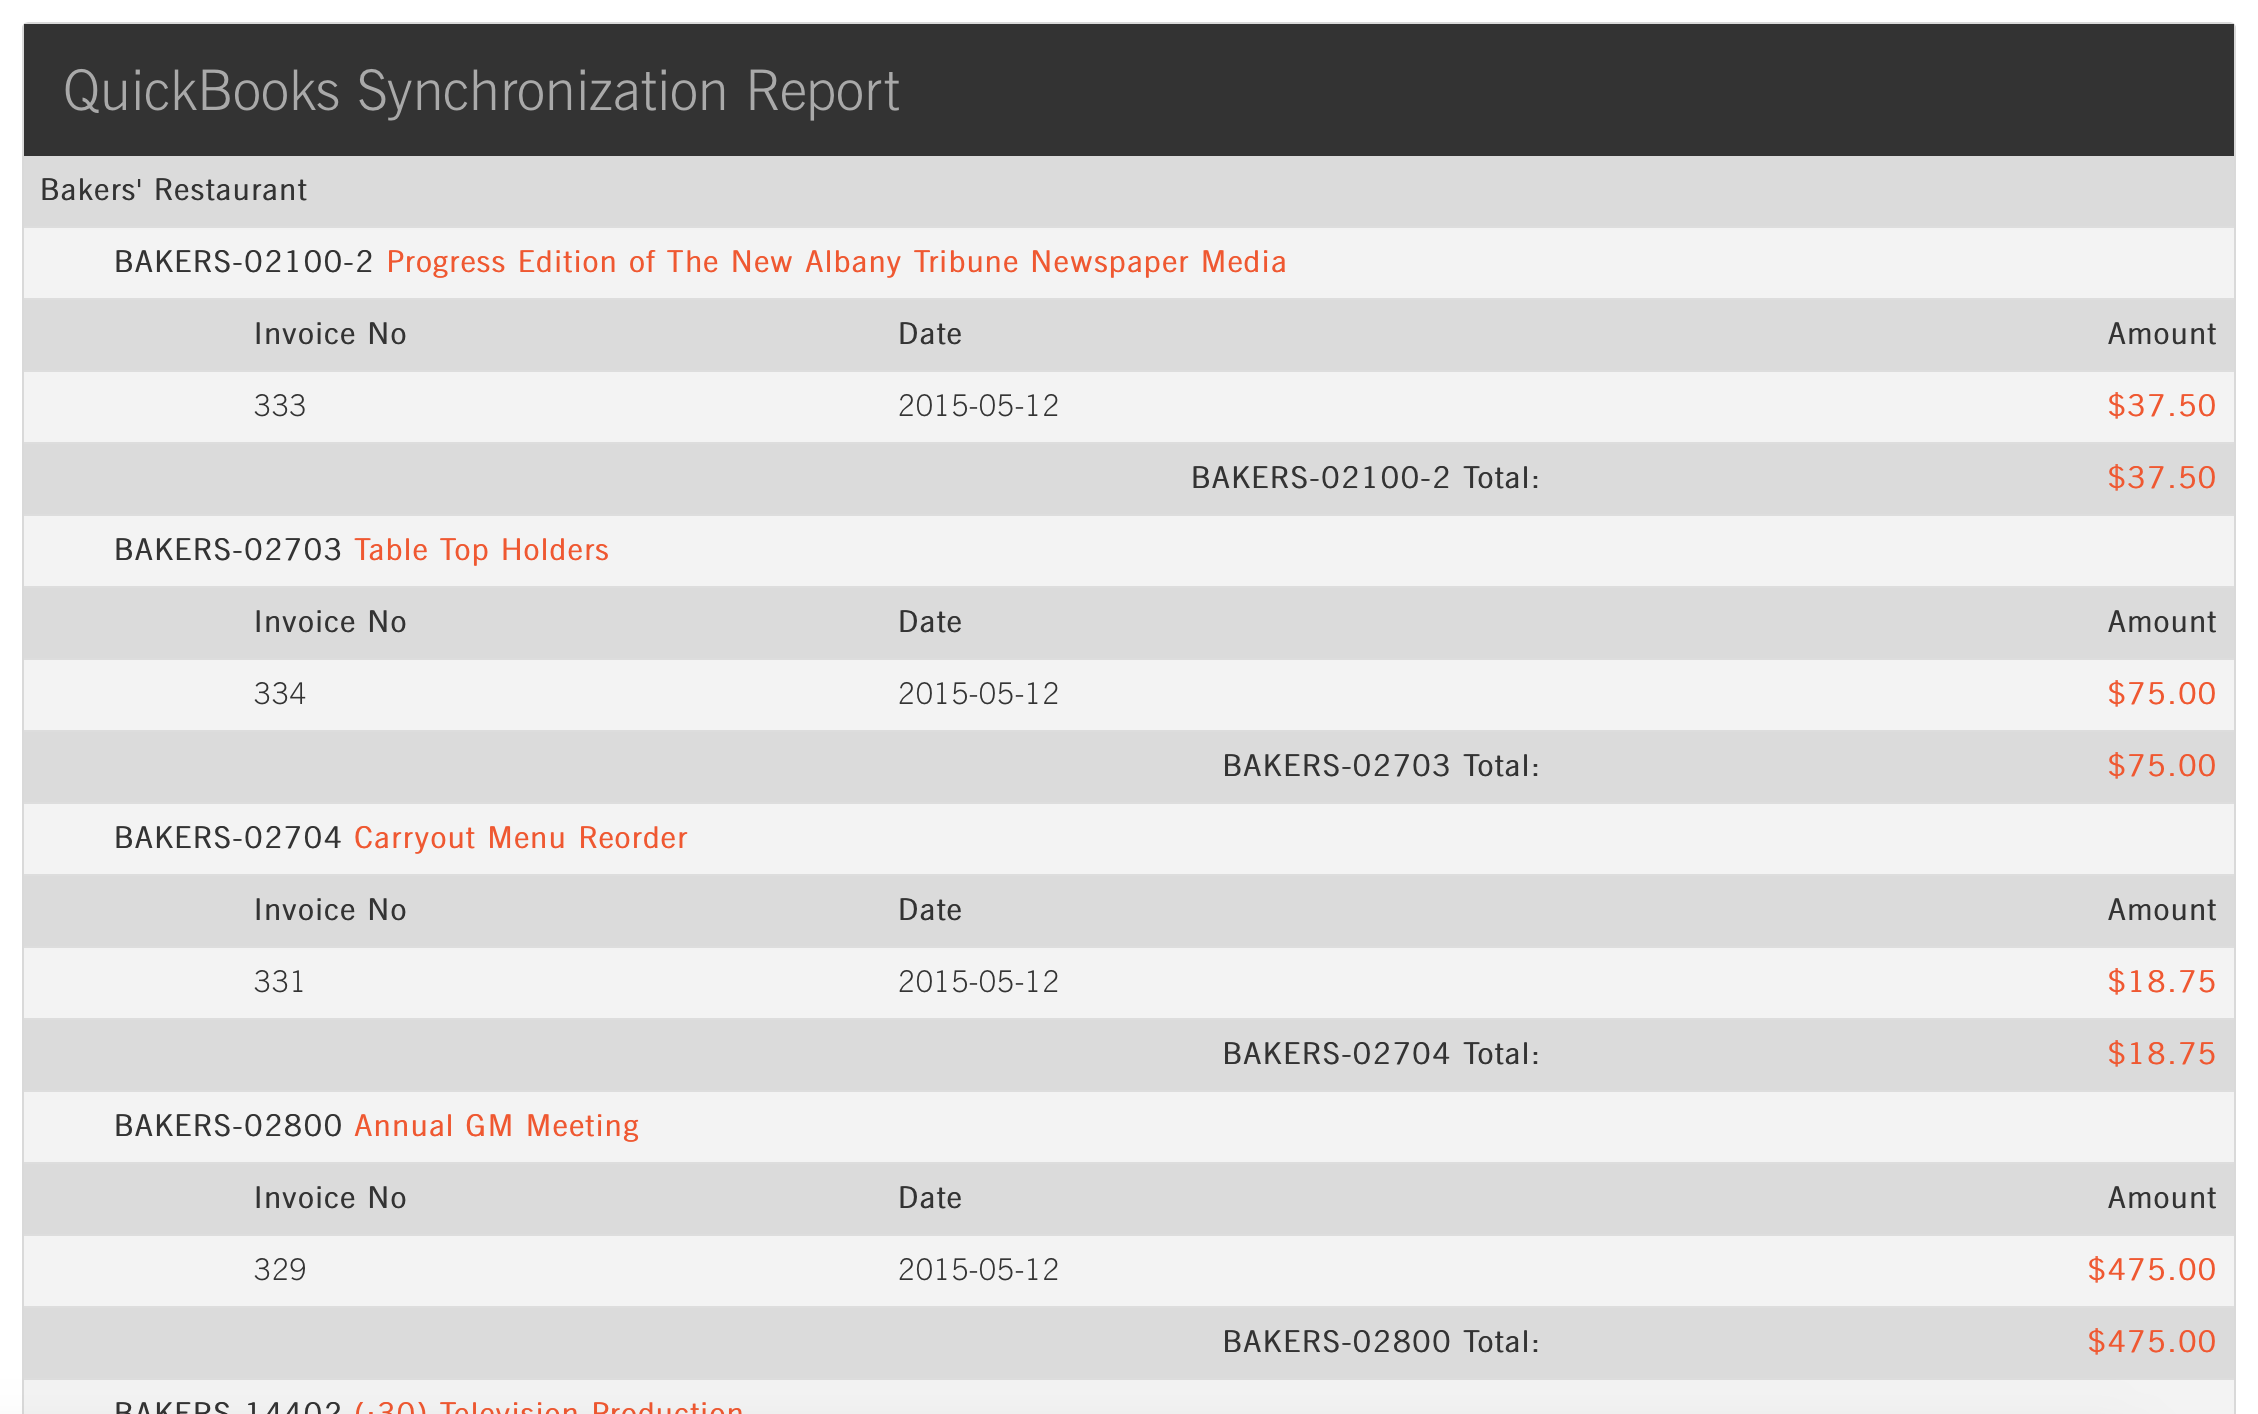Viewport: 2258px width, 1414px height.
Task: Click the BAKERS-02703 Total amount $75.00
Action: point(2161,766)
